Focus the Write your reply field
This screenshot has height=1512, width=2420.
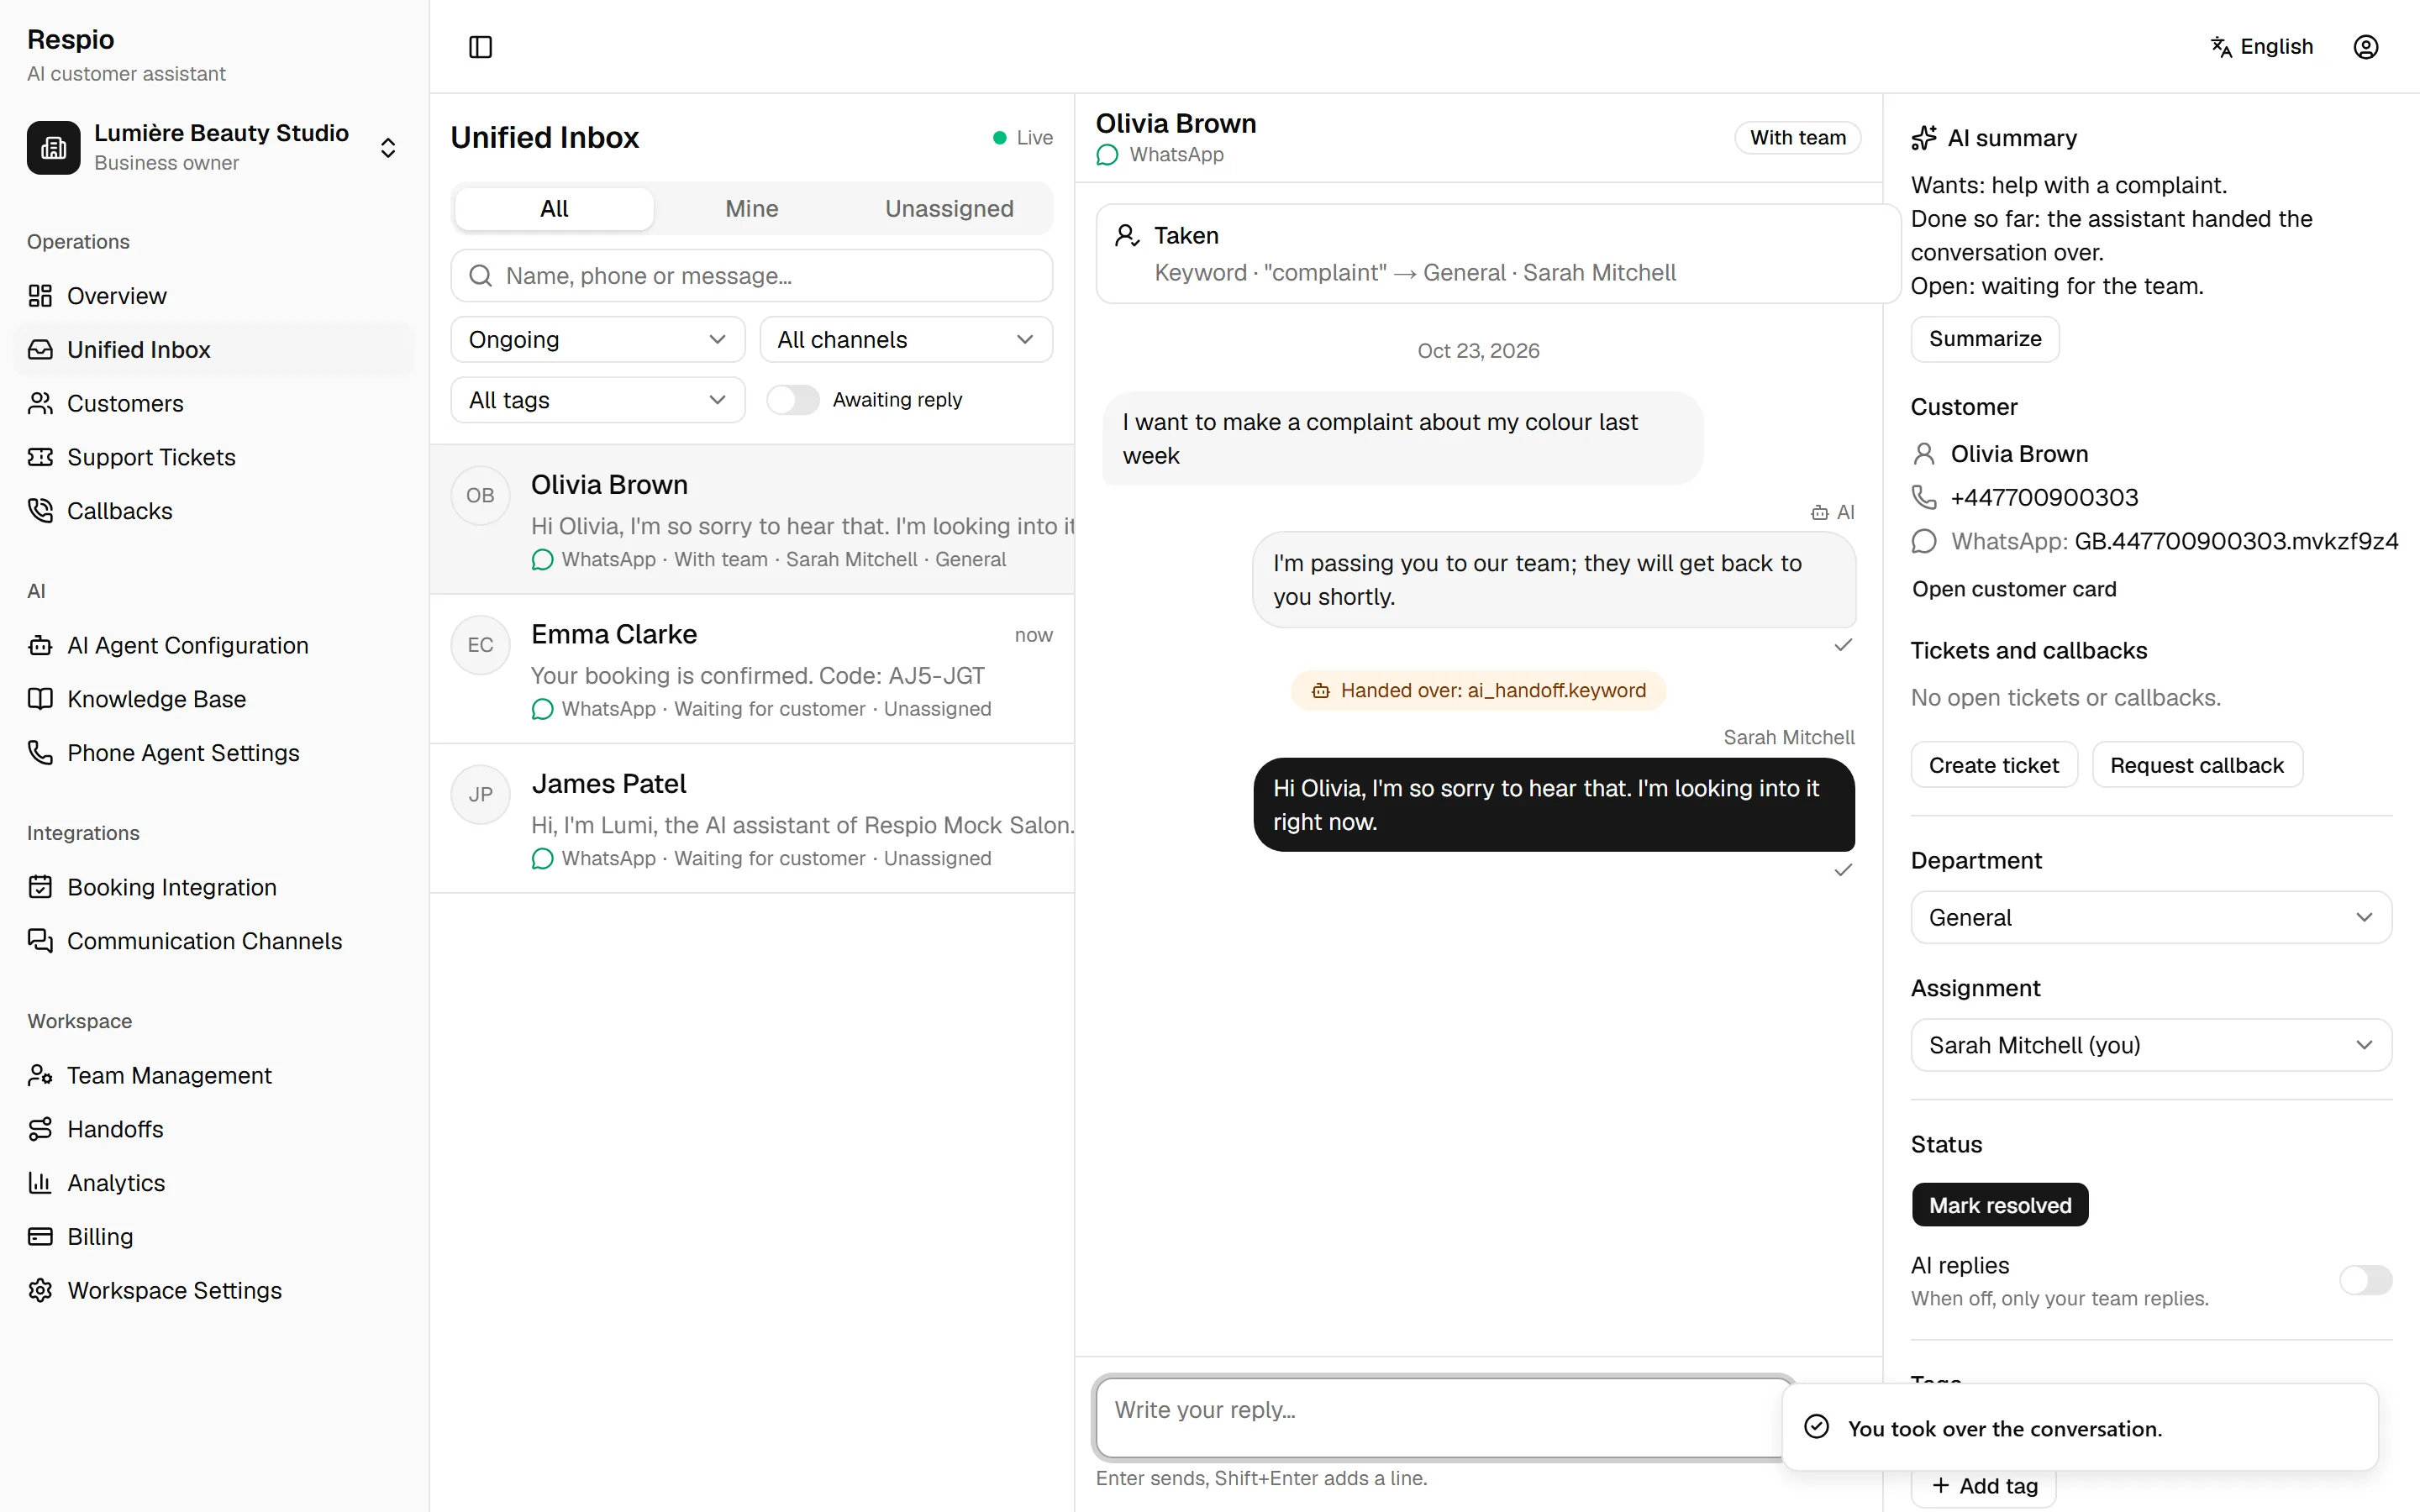point(1444,1417)
